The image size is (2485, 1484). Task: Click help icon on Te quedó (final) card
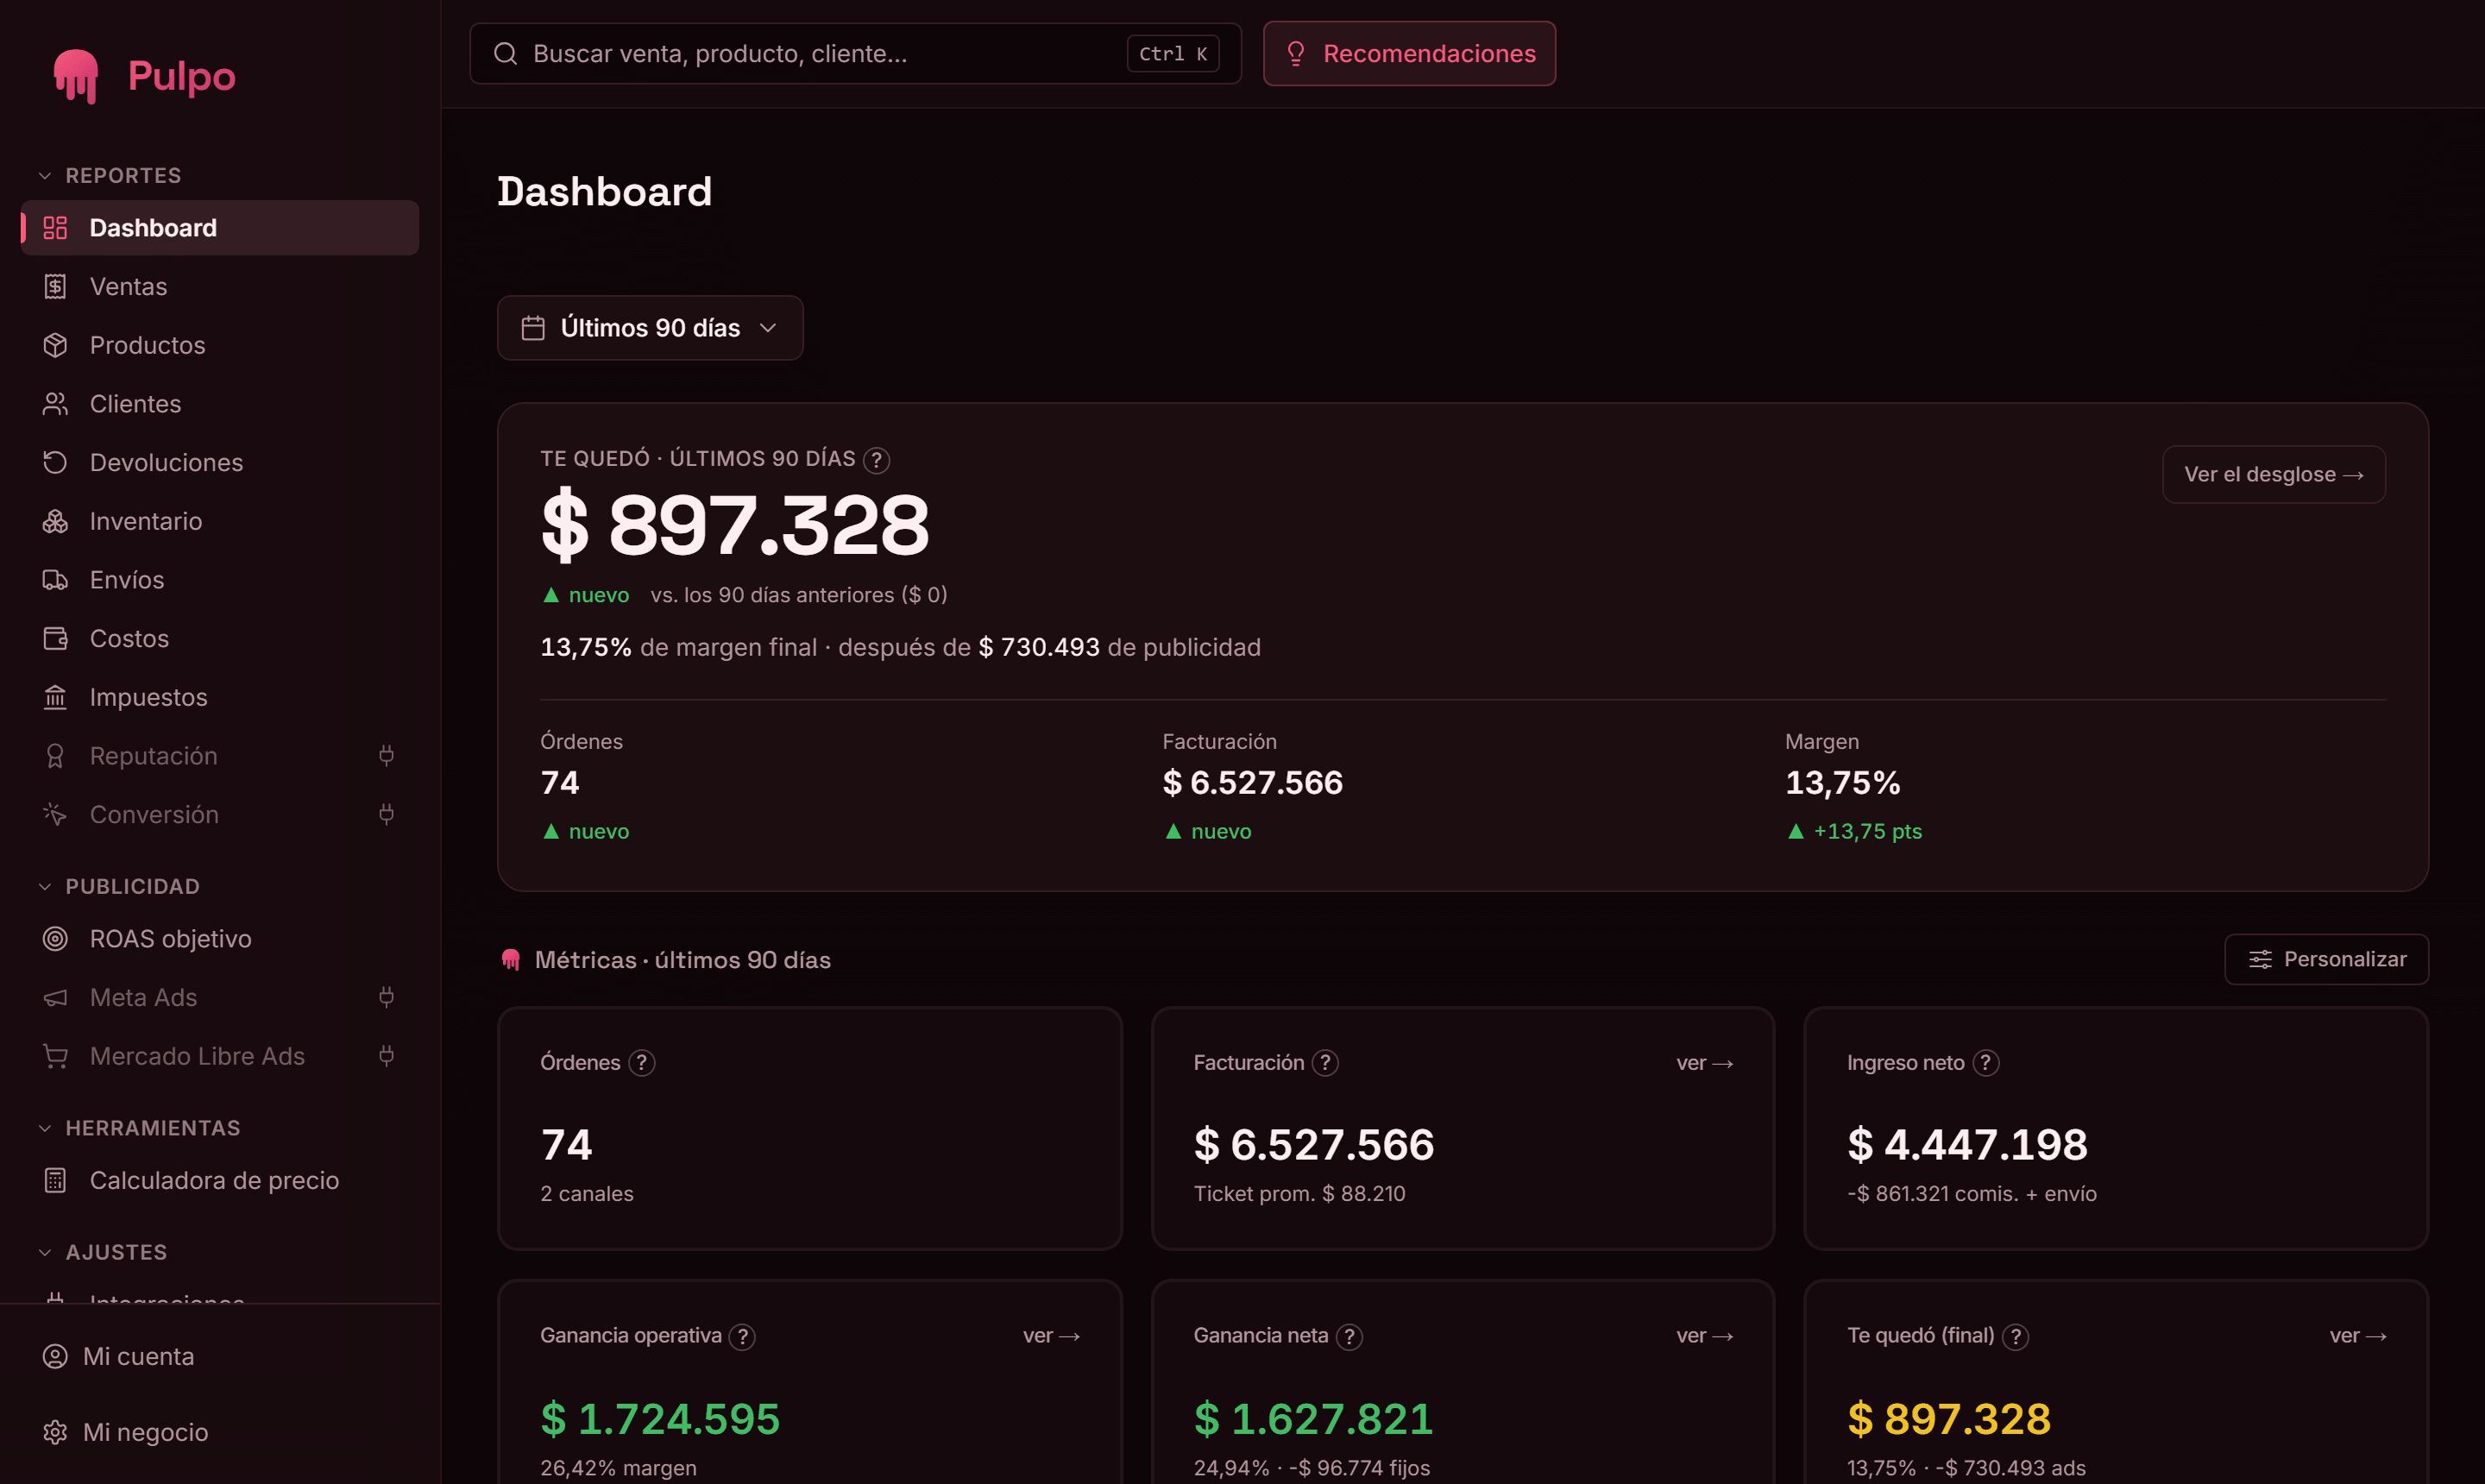(x=2015, y=1337)
